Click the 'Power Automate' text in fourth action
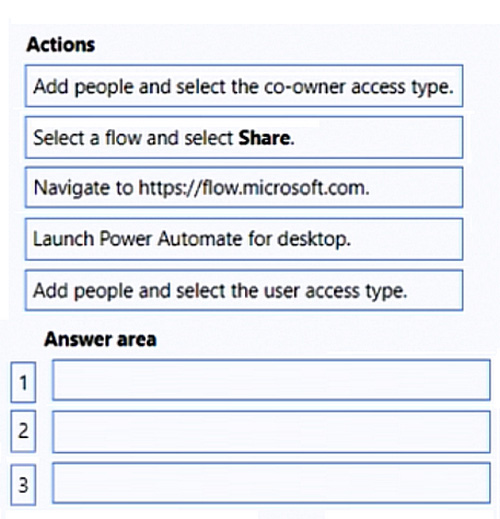This screenshot has height=519, width=500. click(171, 239)
